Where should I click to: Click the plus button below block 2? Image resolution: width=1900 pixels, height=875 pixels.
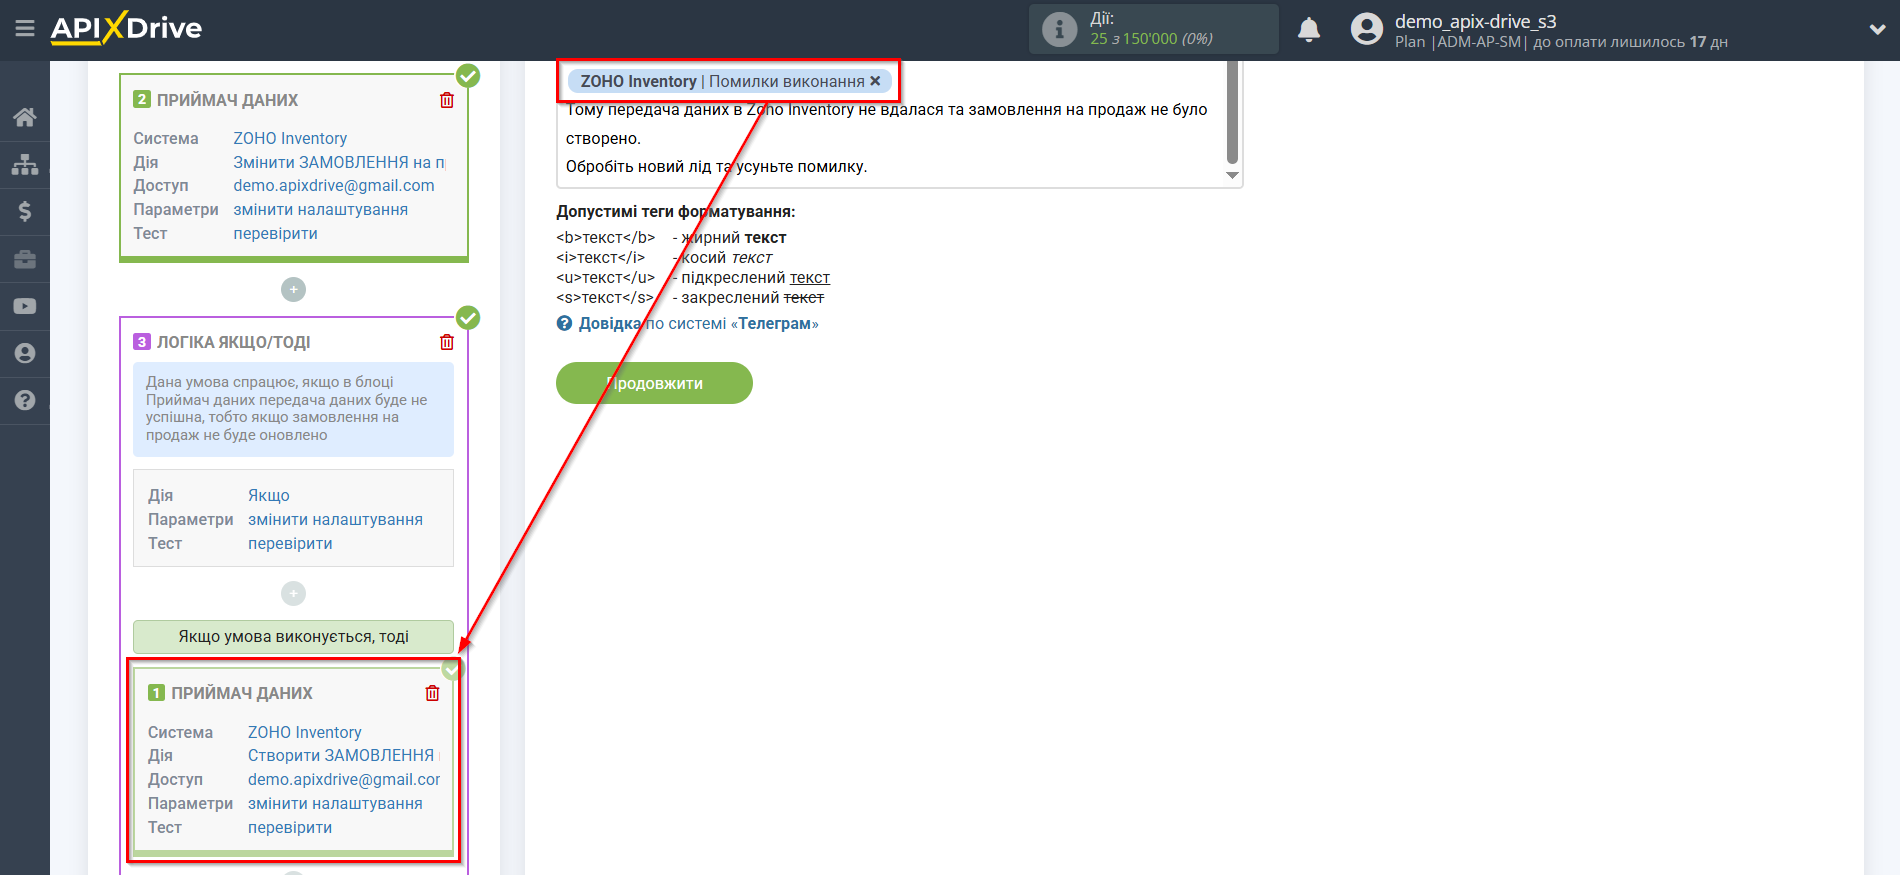293,289
